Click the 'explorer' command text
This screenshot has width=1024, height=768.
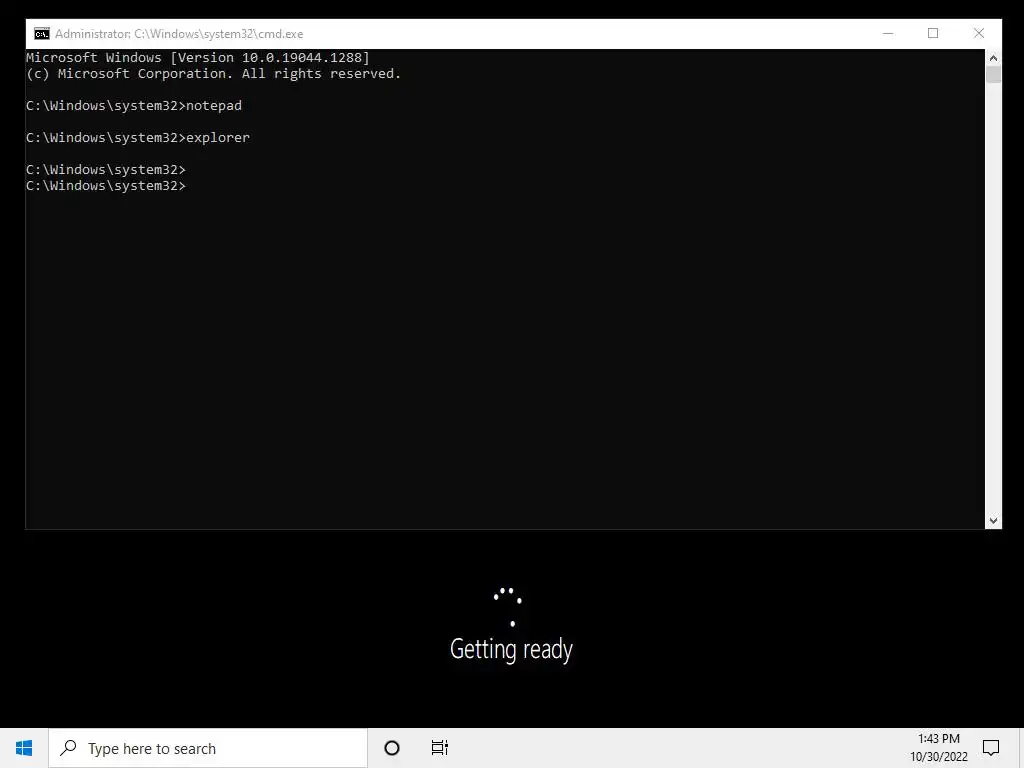[218, 138]
